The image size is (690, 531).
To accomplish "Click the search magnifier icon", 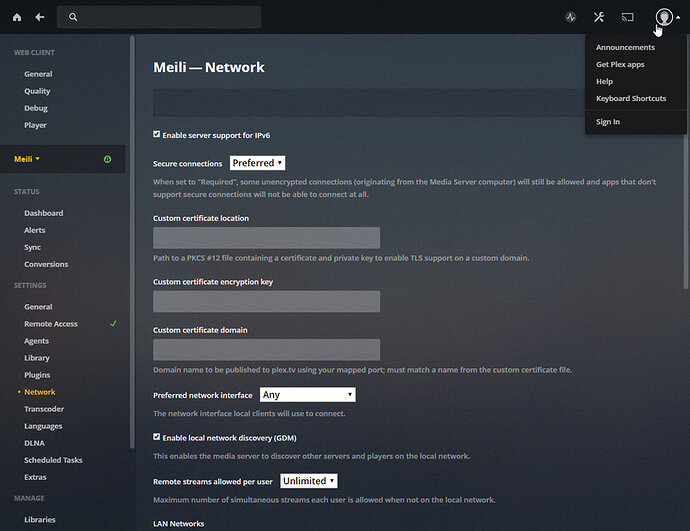I will click(73, 17).
